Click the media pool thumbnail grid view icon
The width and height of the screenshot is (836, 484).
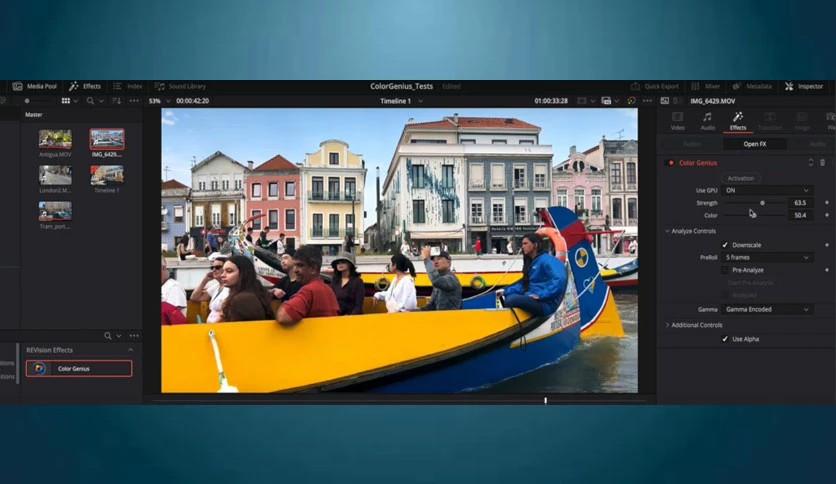[x=66, y=101]
